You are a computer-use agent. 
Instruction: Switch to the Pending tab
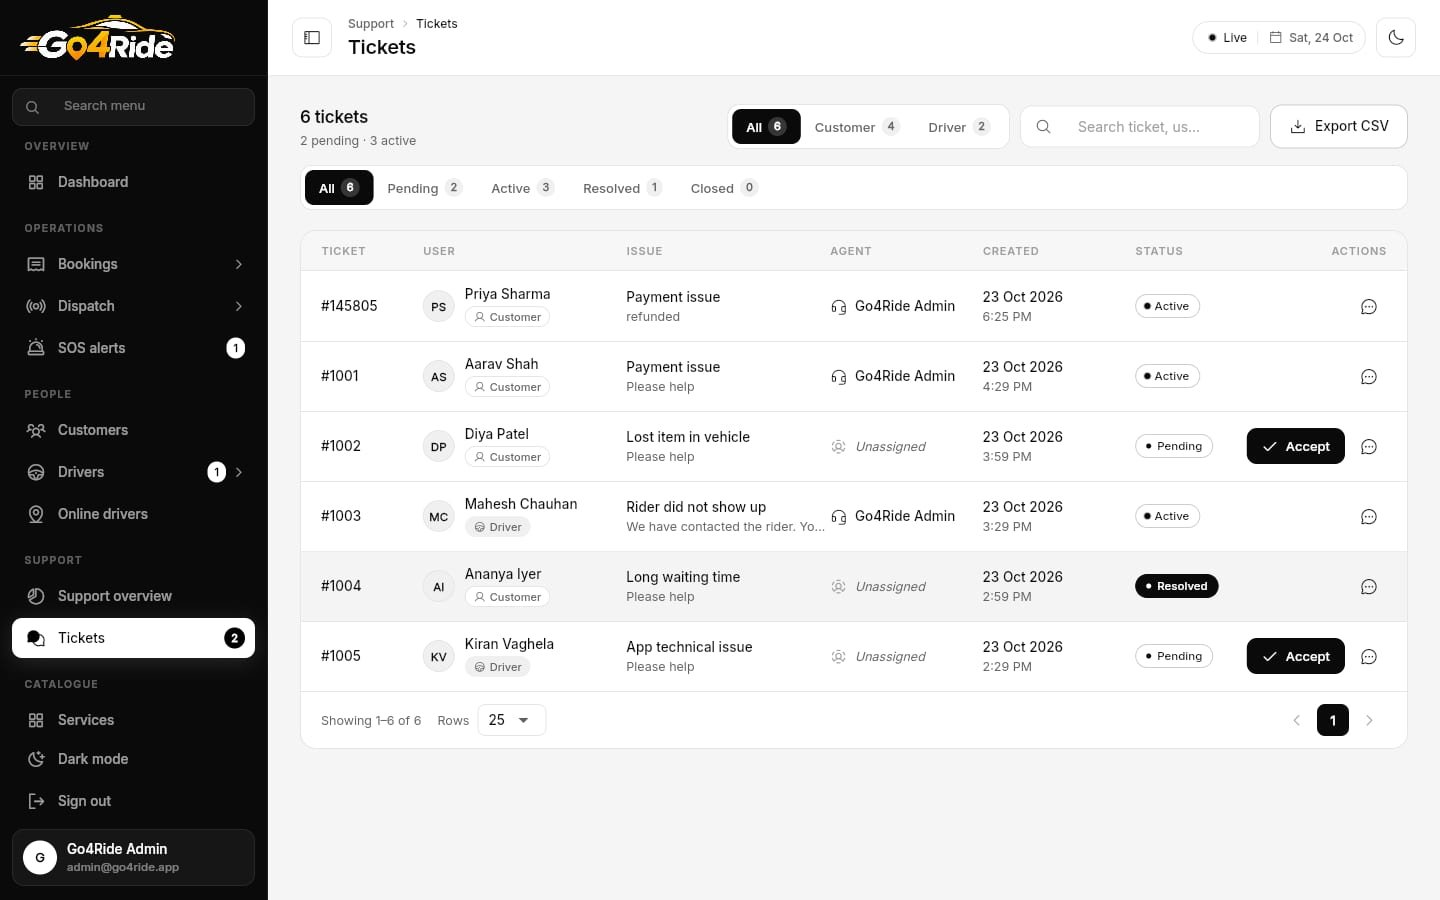424,188
